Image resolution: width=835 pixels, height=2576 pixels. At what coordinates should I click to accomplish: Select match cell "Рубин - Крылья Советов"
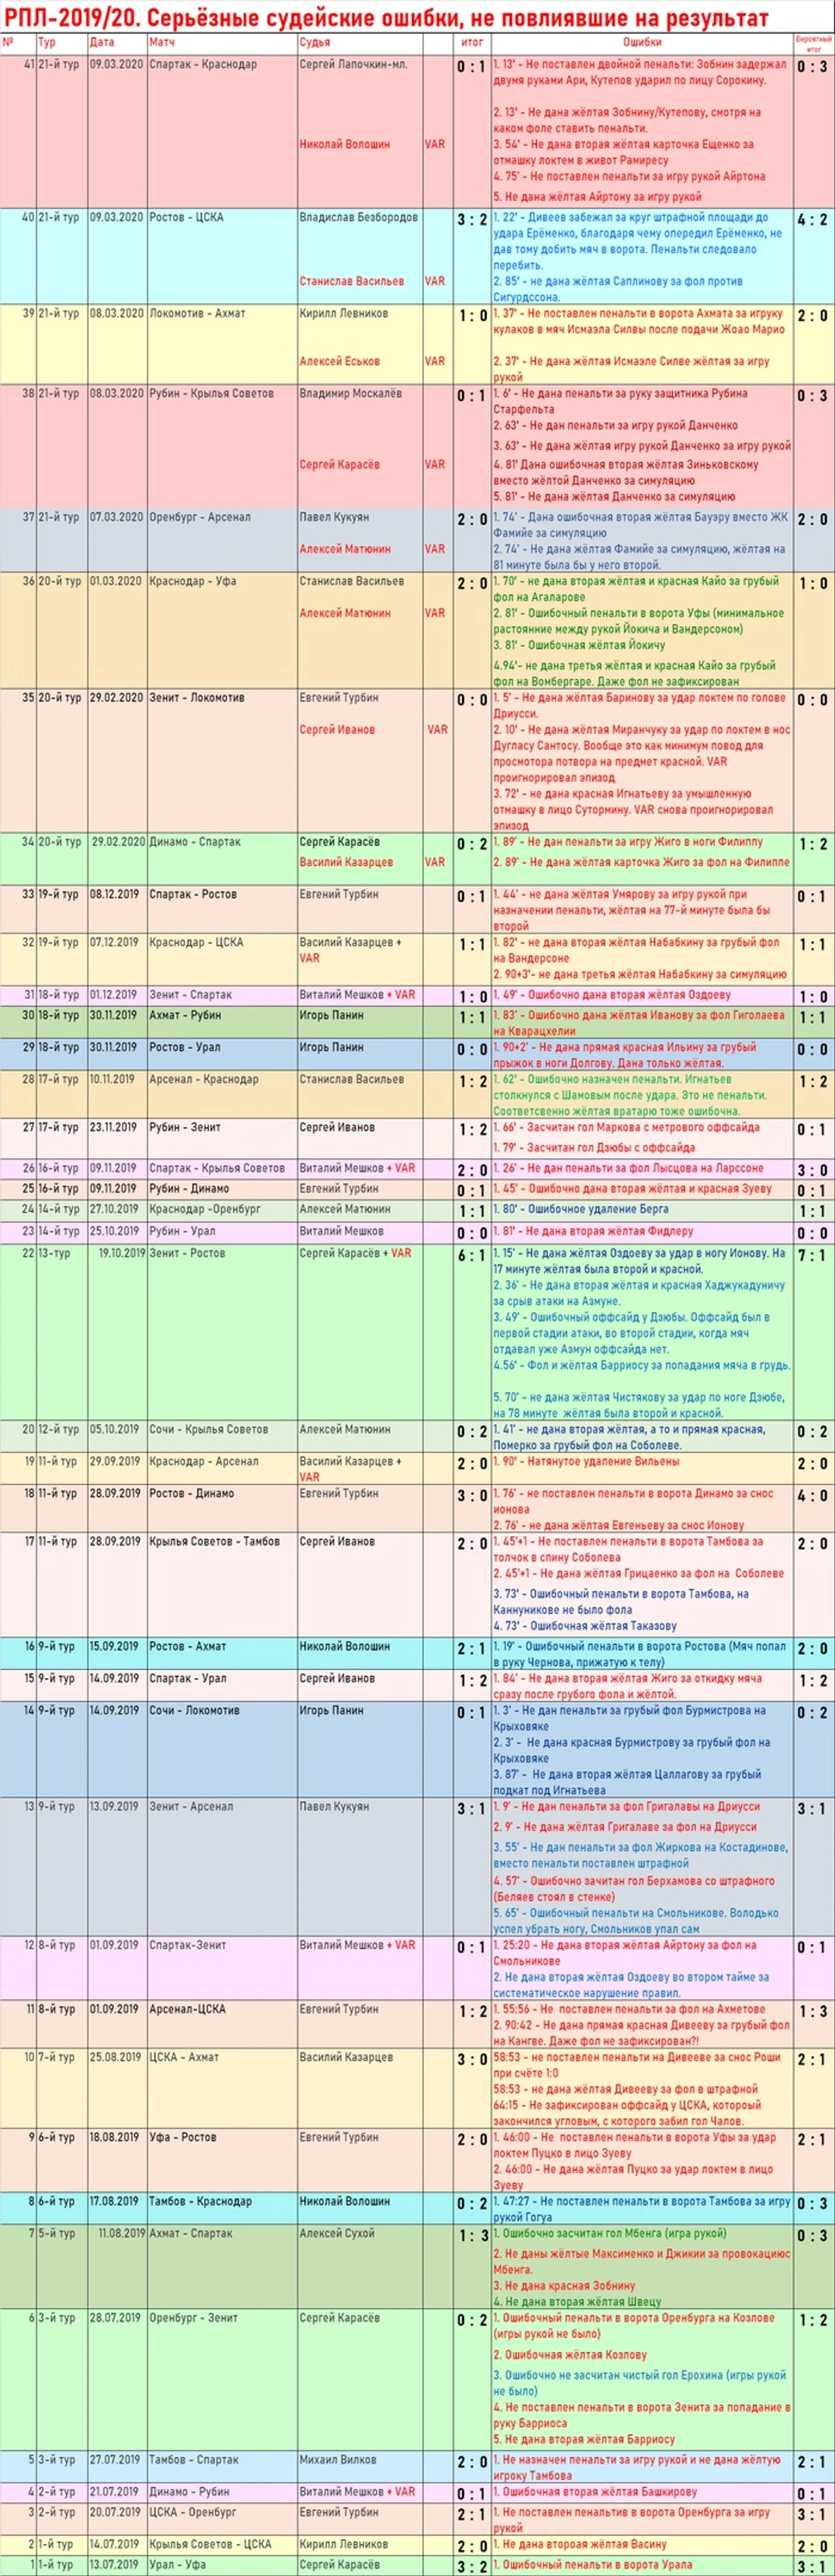pyautogui.click(x=211, y=394)
